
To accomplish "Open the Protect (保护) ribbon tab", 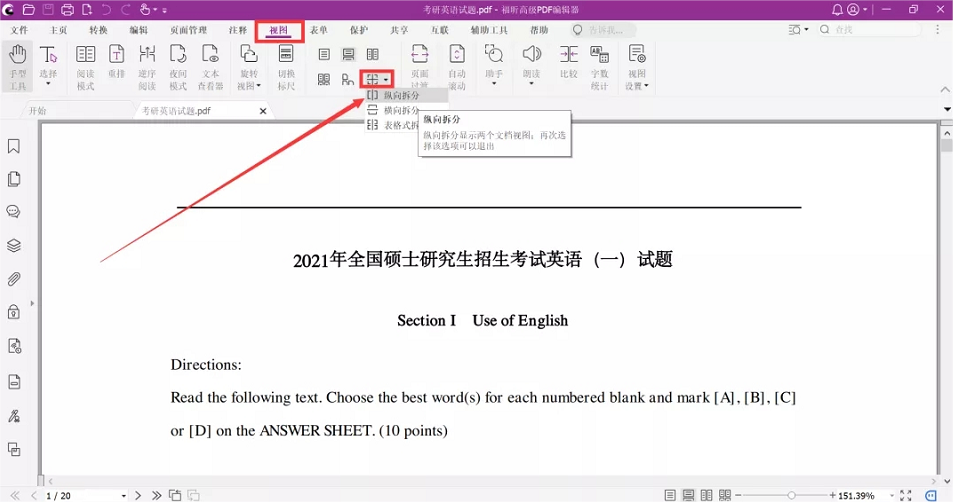I will coord(359,30).
